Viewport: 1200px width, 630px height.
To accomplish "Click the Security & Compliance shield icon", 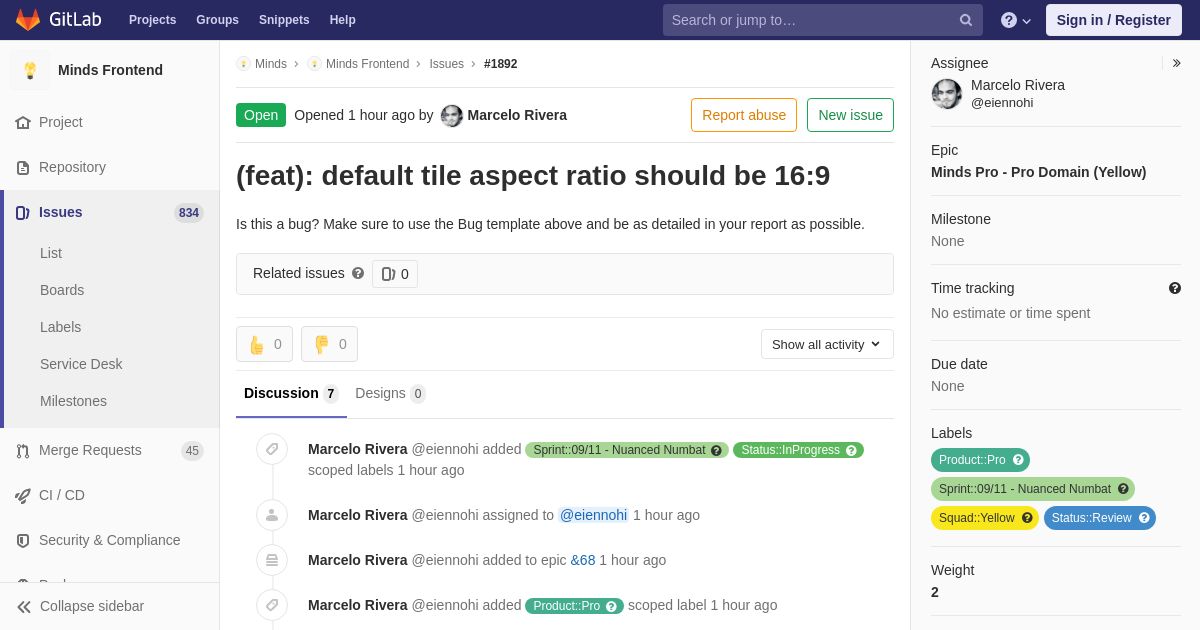I will click(x=23, y=540).
